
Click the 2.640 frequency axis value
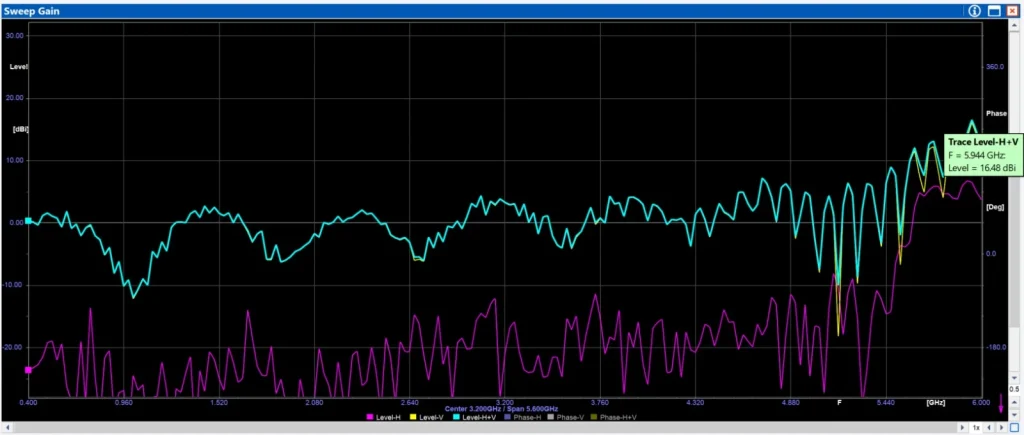point(409,402)
